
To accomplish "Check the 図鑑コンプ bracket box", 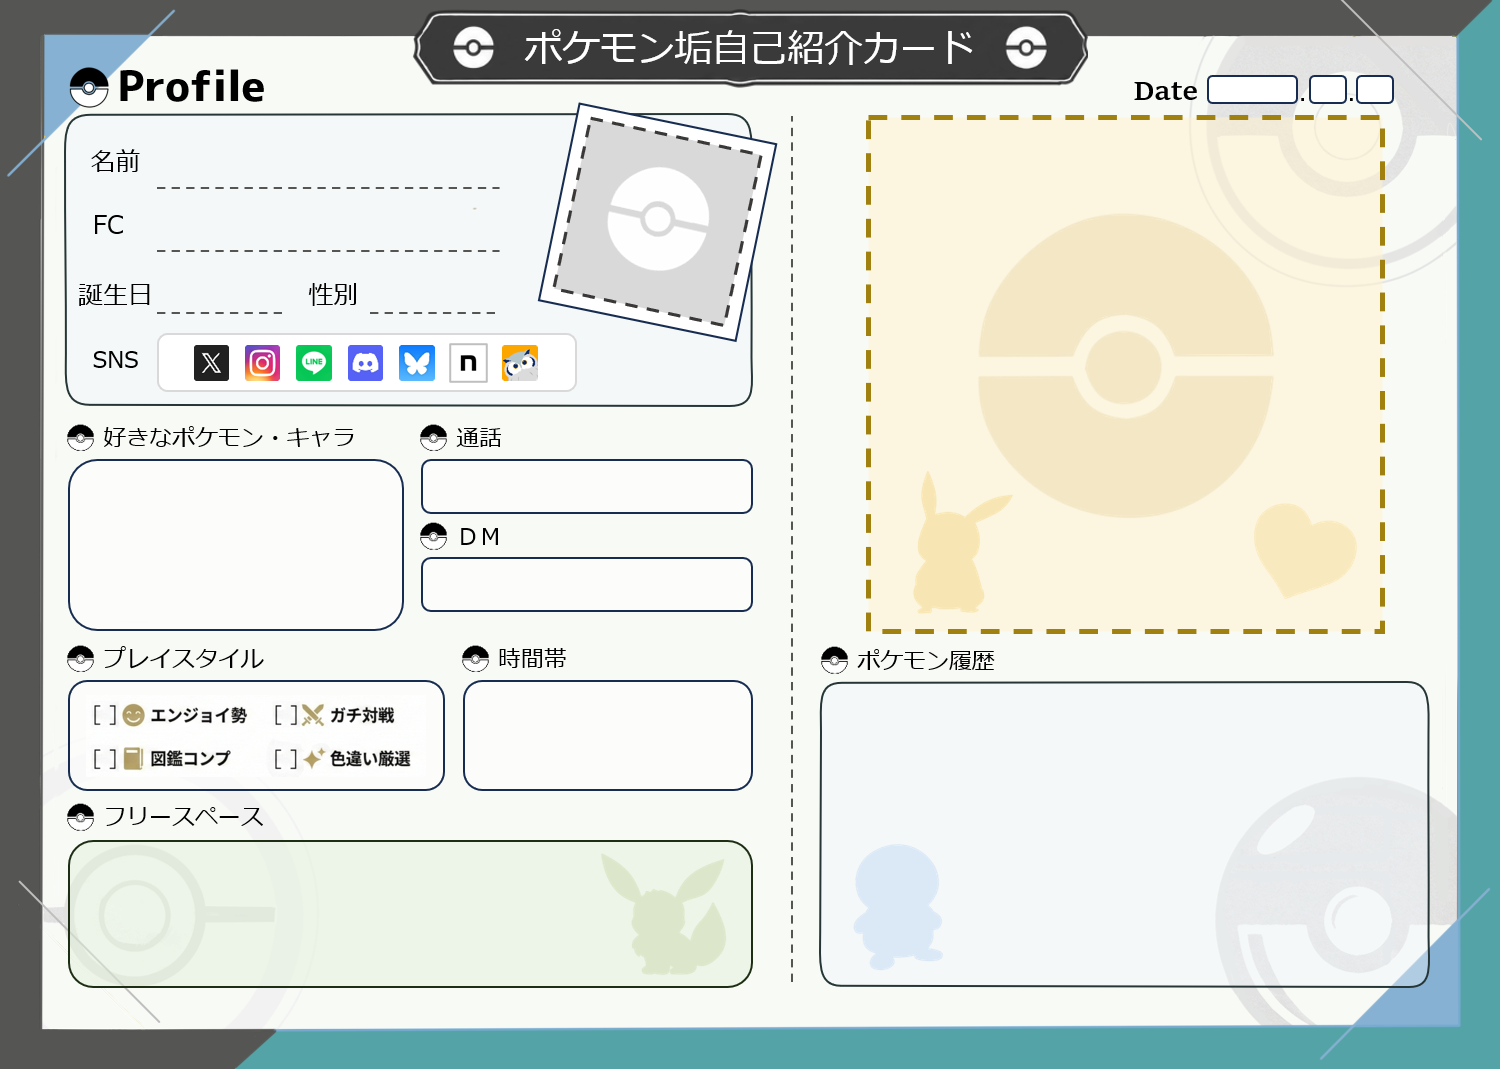I will click(105, 759).
